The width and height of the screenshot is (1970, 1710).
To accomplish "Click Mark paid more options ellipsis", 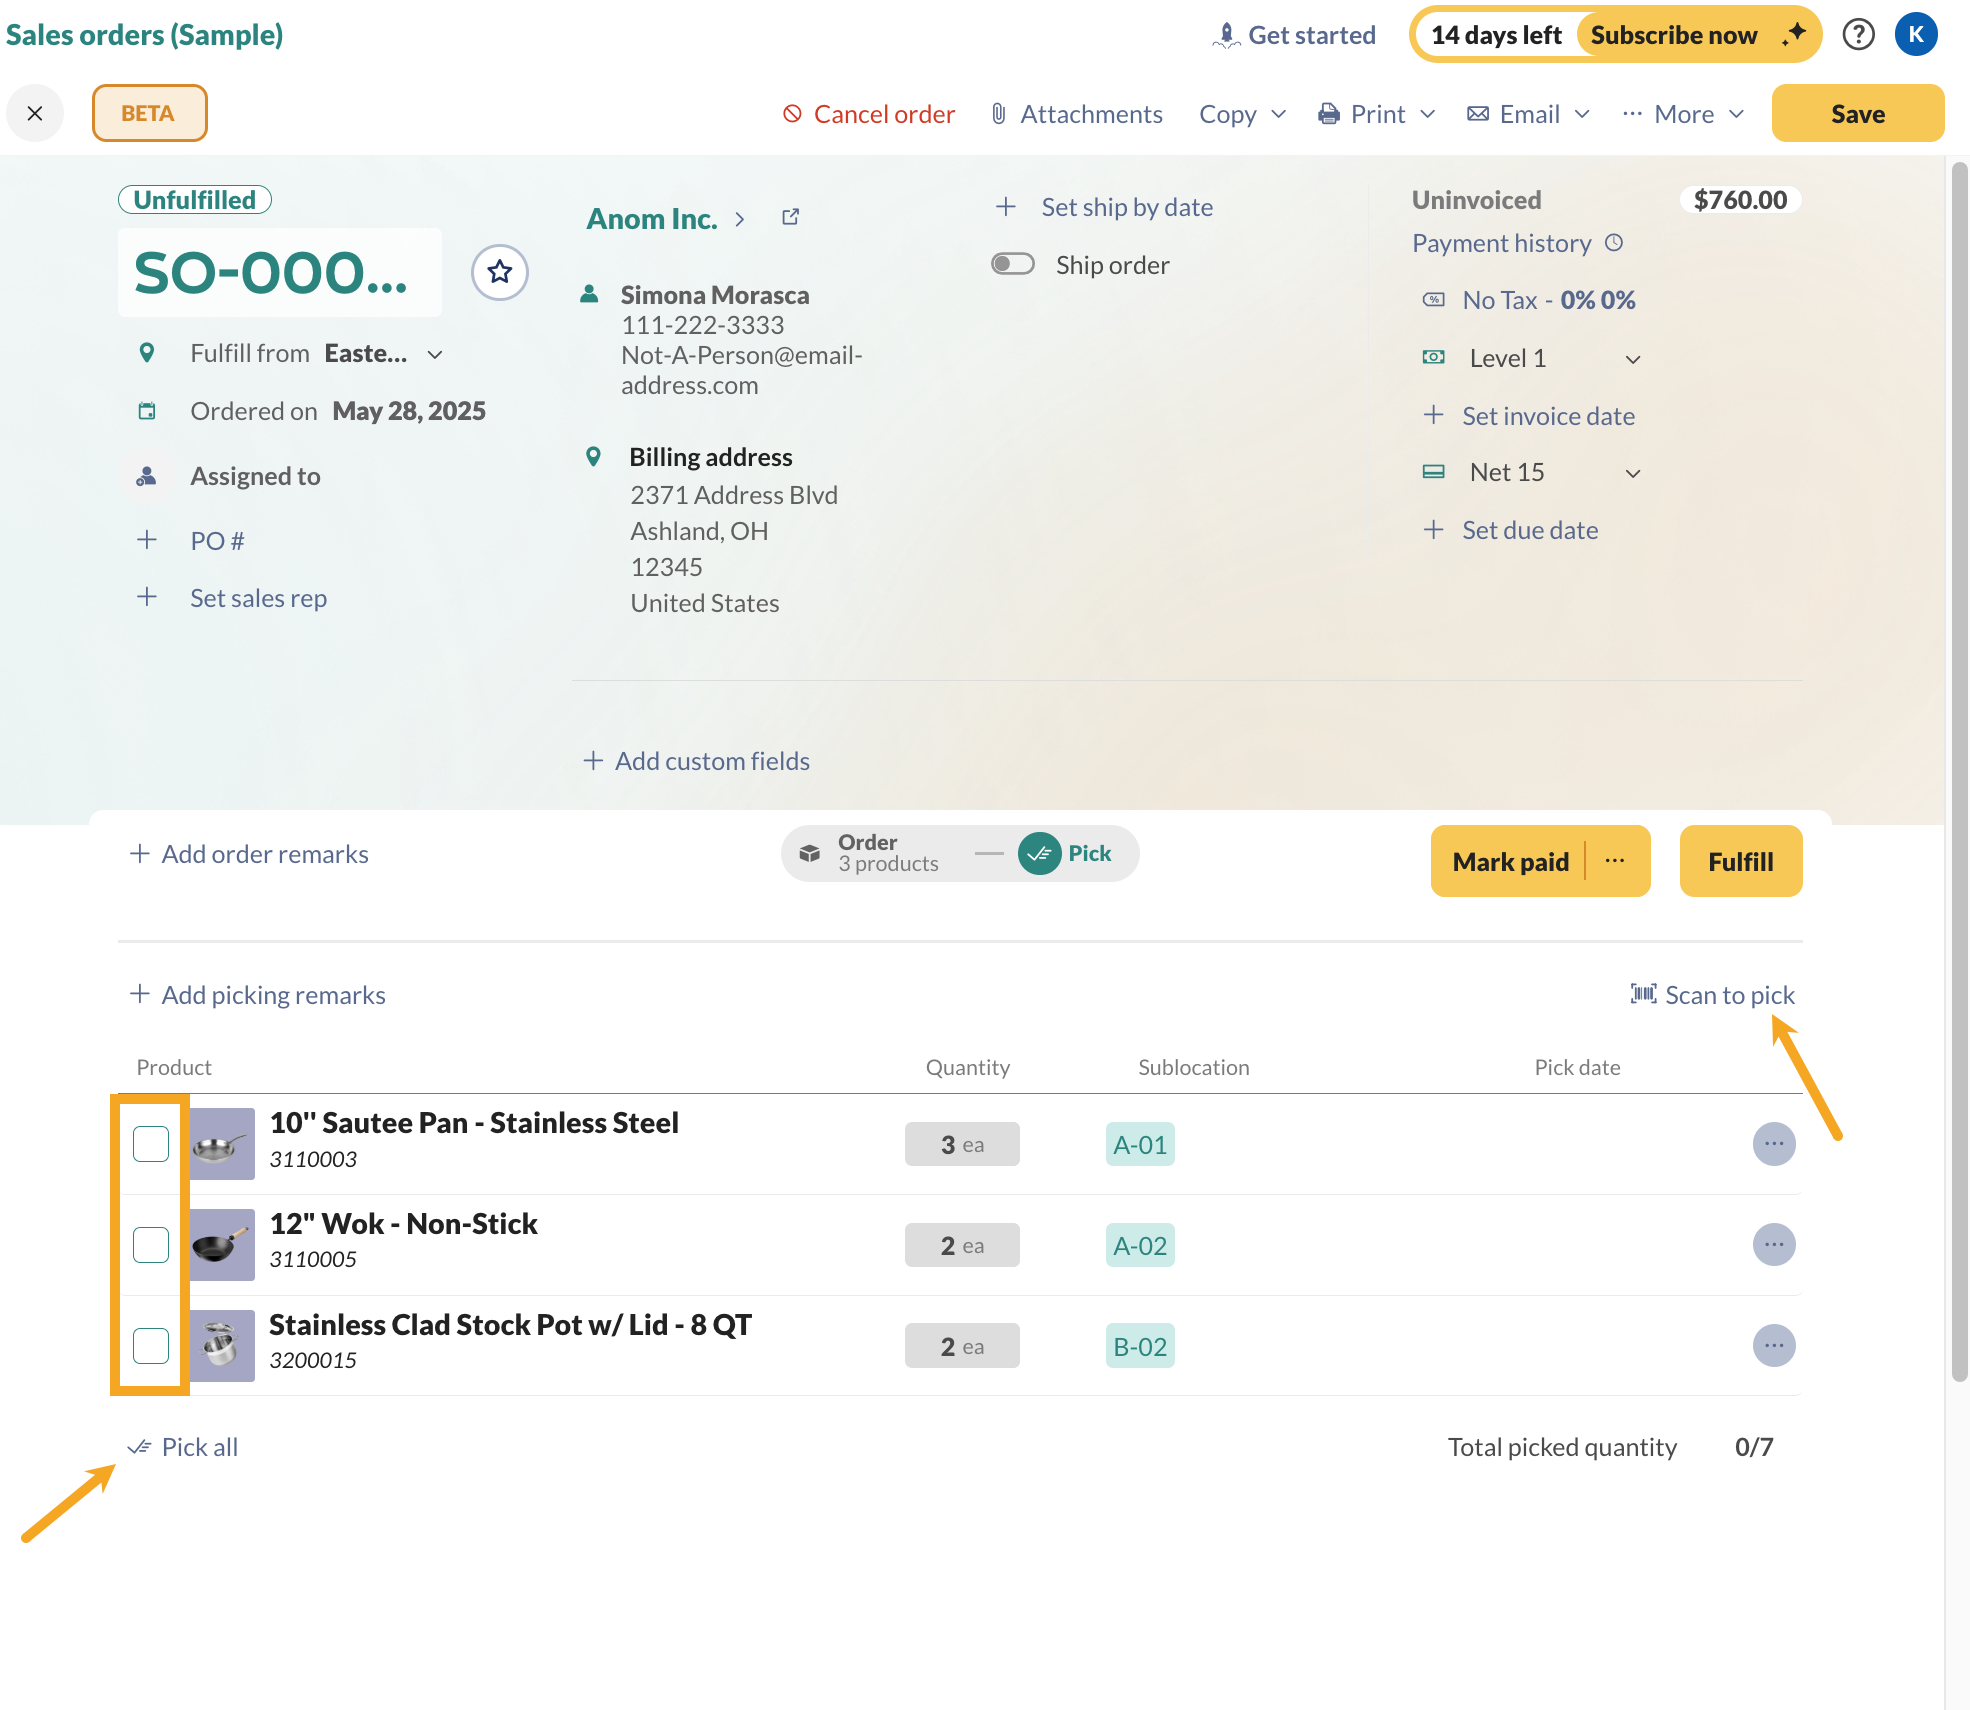I will click(1615, 861).
